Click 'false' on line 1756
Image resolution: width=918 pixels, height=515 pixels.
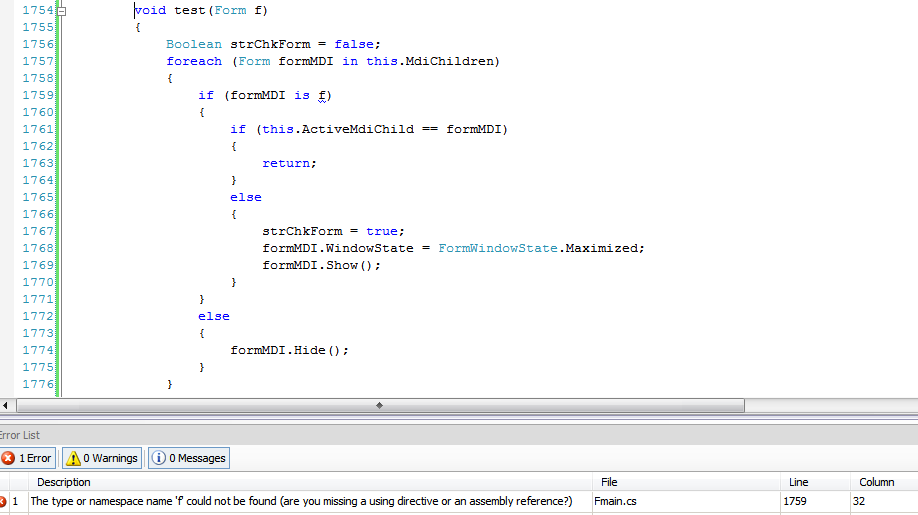354,44
